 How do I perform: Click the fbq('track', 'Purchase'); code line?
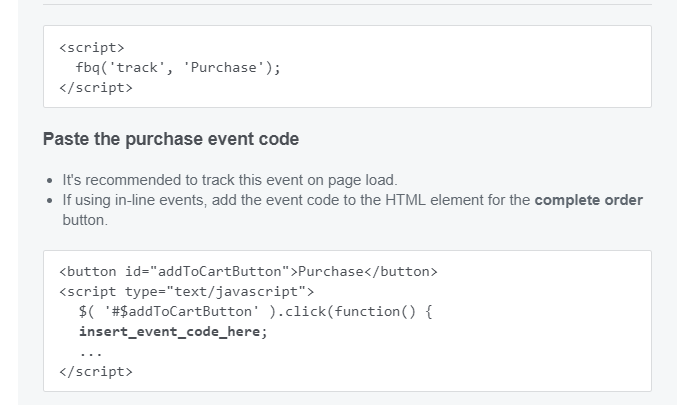178,67
